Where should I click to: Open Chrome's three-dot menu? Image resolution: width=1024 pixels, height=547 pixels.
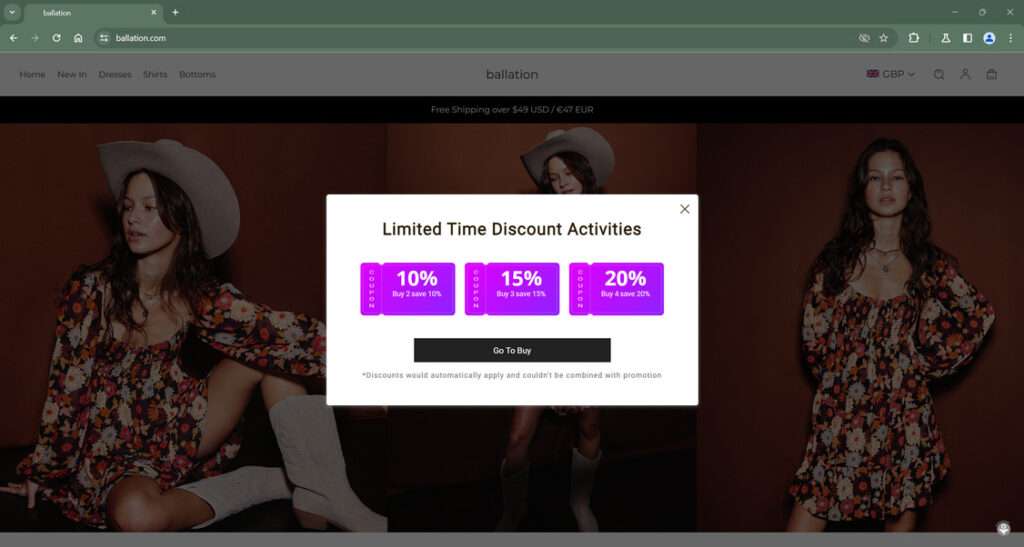[x=1010, y=38]
